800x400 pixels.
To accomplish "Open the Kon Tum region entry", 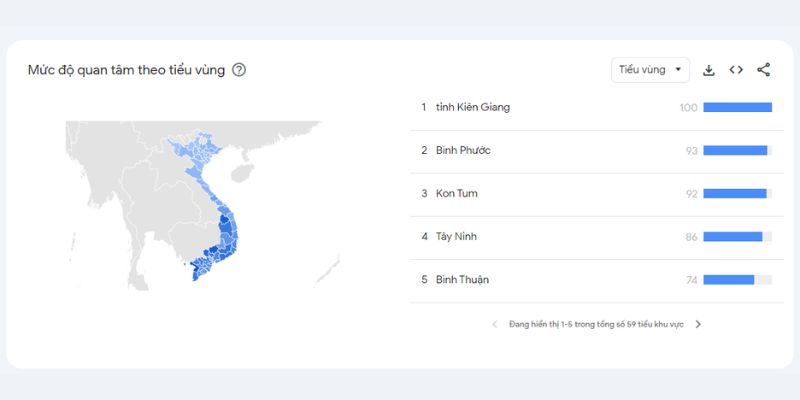I will [457, 193].
